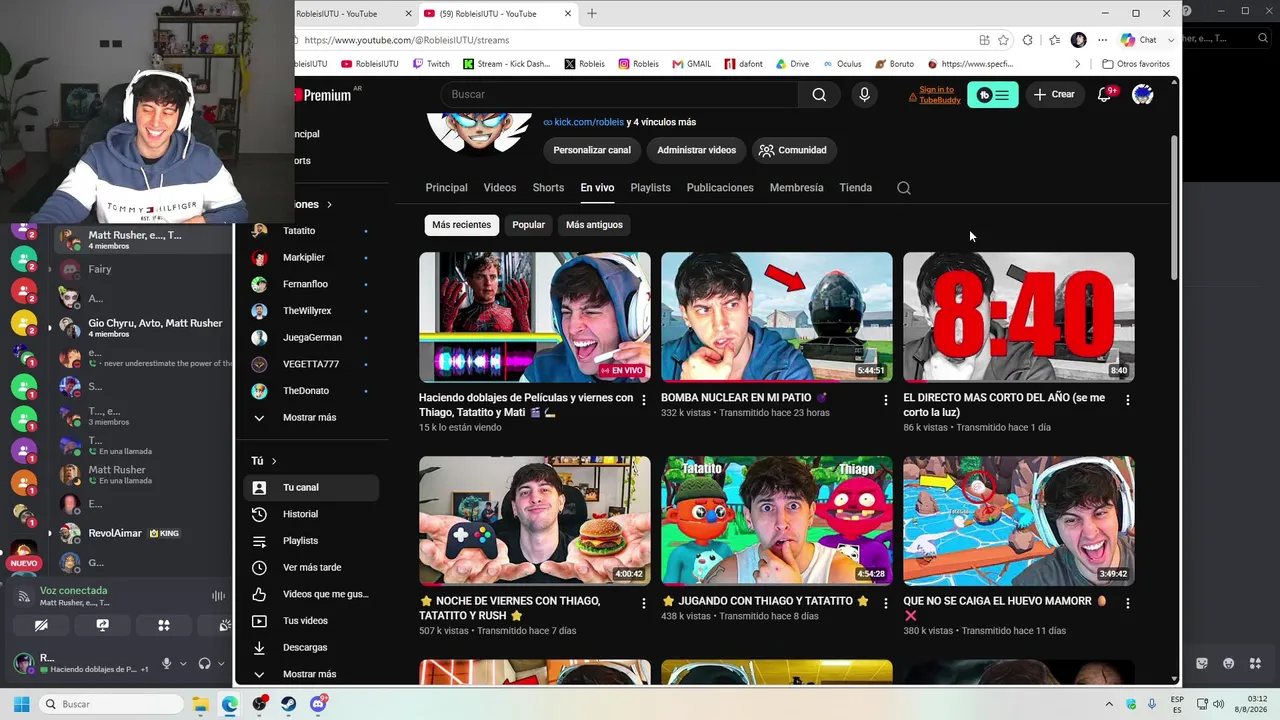
Task: Select the 'Más recientes' filter chip
Action: click(461, 225)
